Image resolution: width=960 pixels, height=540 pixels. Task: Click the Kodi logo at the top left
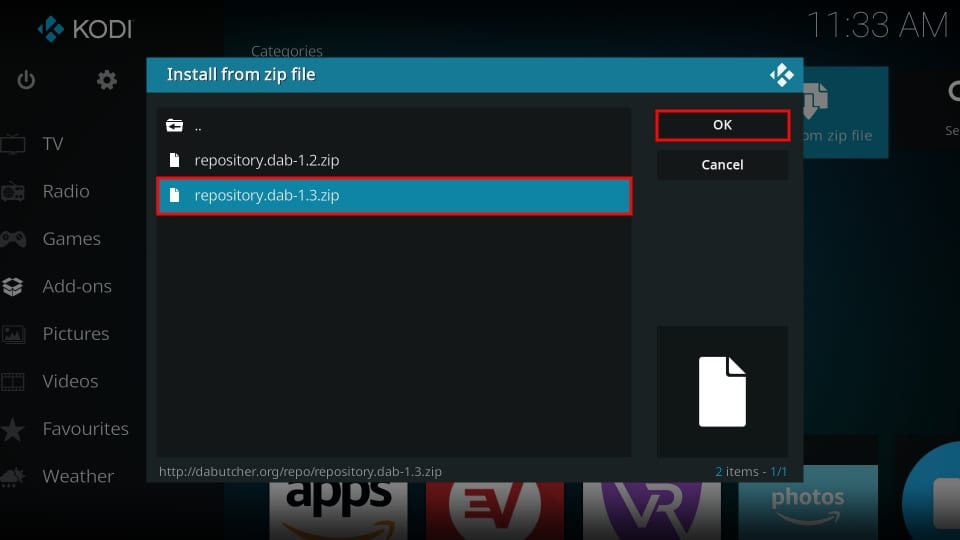coord(84,28)
